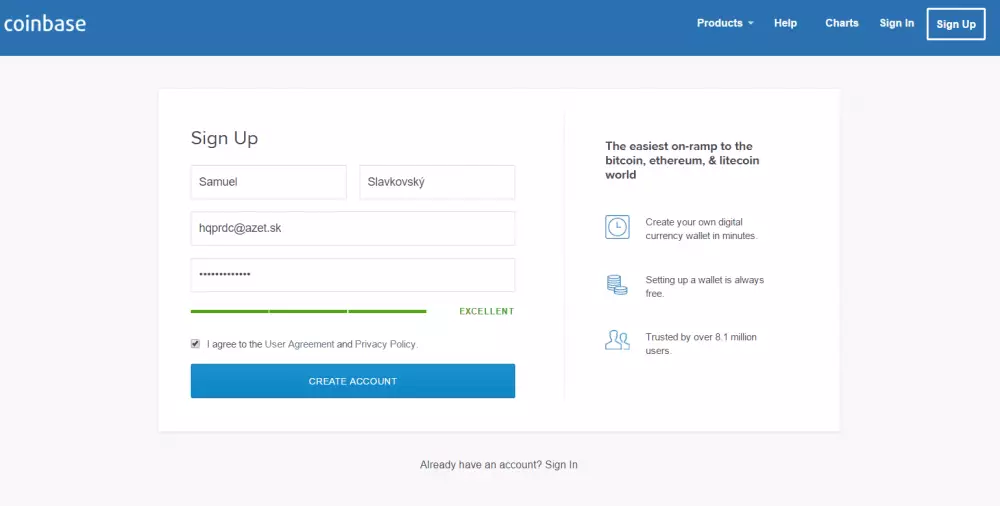The height and width of the screenshot is (506, 1000).
Task: Click the trusted users people icon
Action: (x=617, y=340)
